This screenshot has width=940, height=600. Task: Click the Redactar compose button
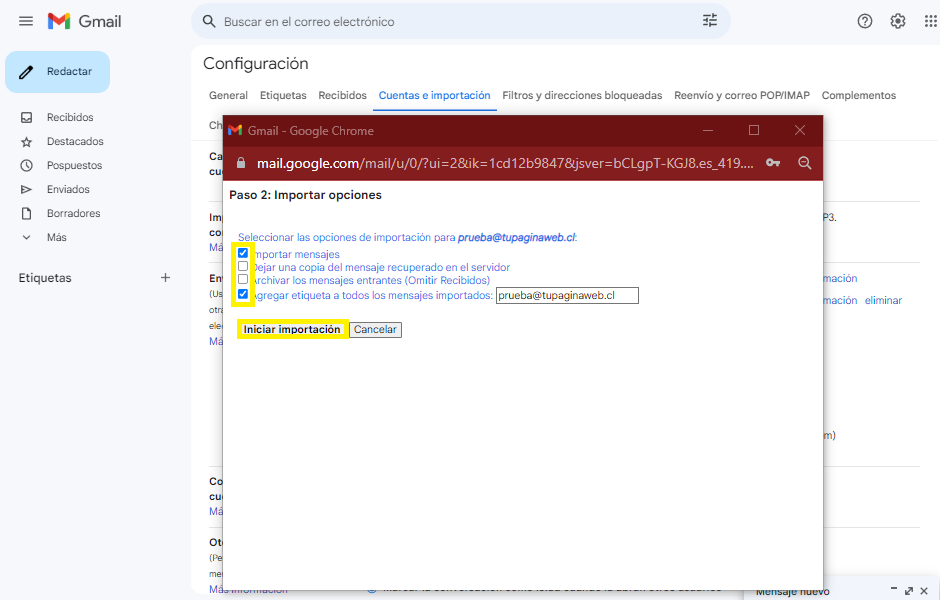pyautogui.click(x=58, y=72)
